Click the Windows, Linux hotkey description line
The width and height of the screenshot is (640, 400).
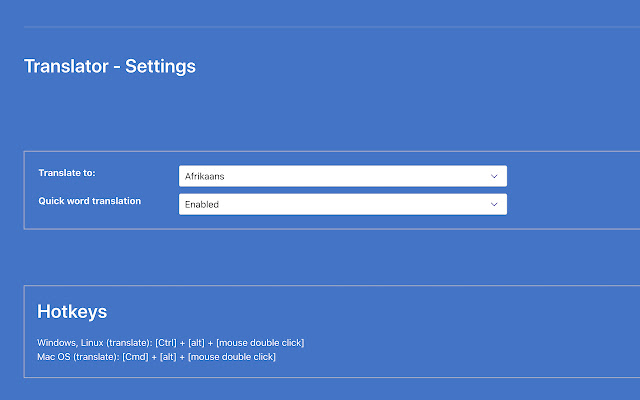tap(170, 343)
